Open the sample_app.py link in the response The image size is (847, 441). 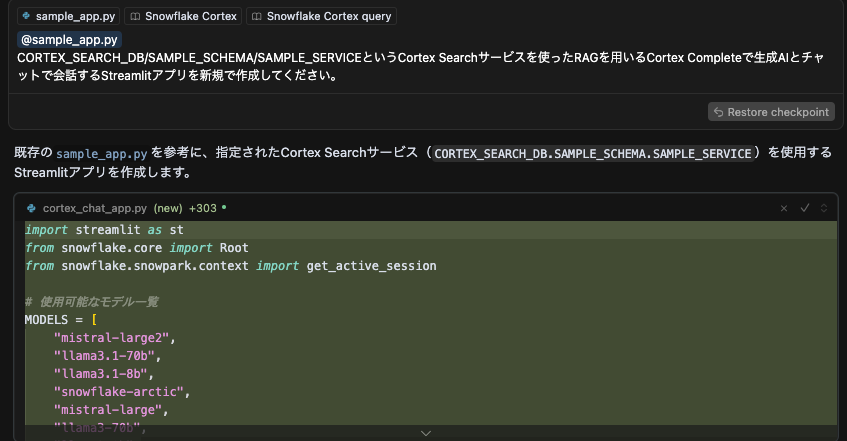coord(102,153)
